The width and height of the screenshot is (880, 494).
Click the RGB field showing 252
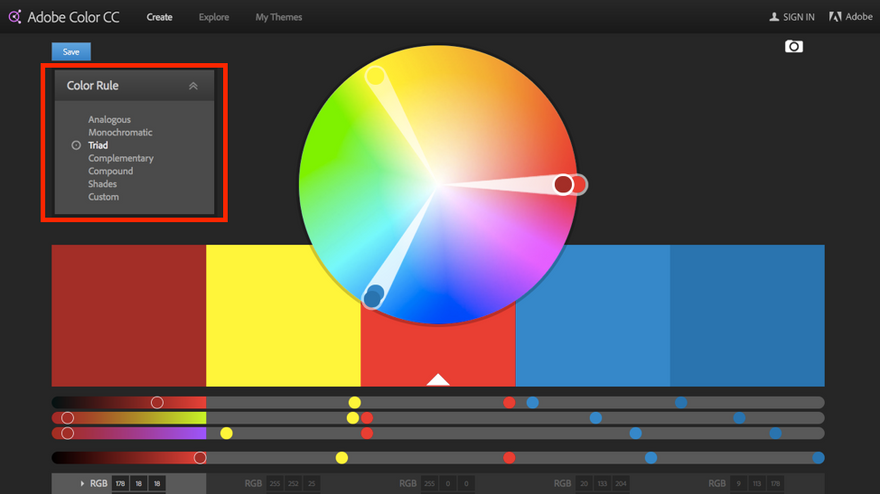pyautogui.click(x=293, y=483)
